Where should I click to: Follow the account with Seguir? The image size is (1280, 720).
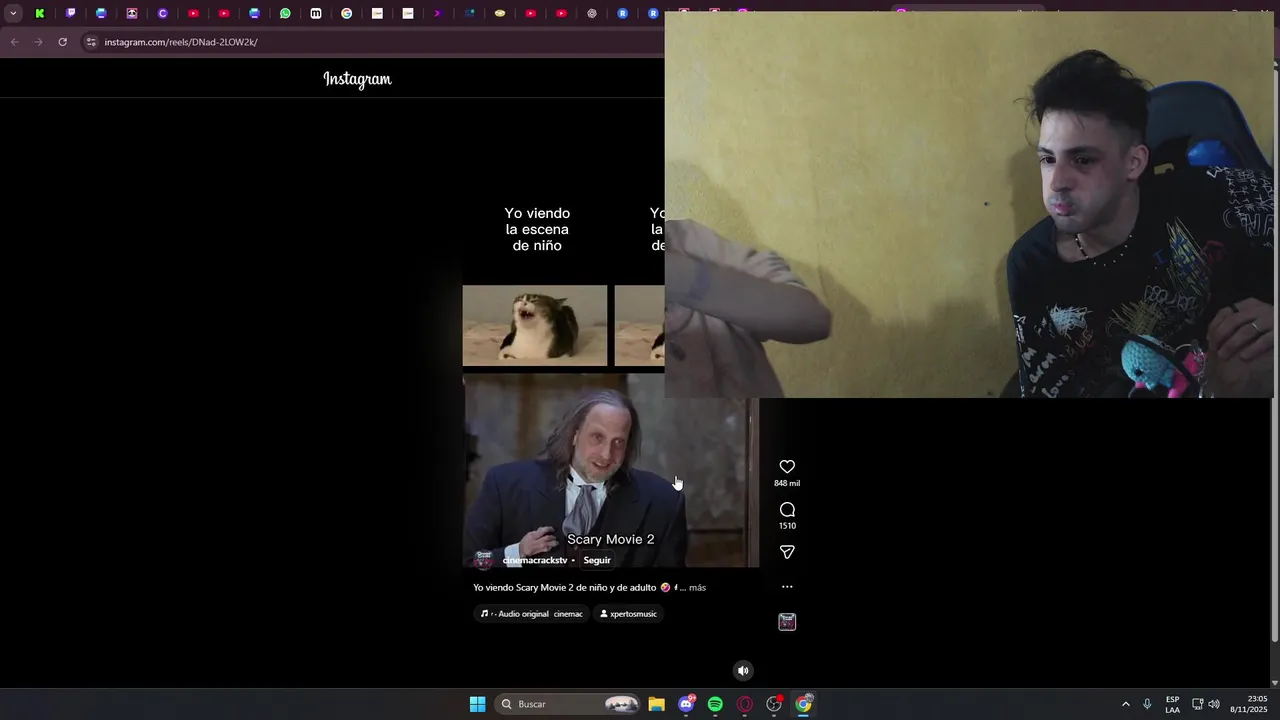coord(597,560)
